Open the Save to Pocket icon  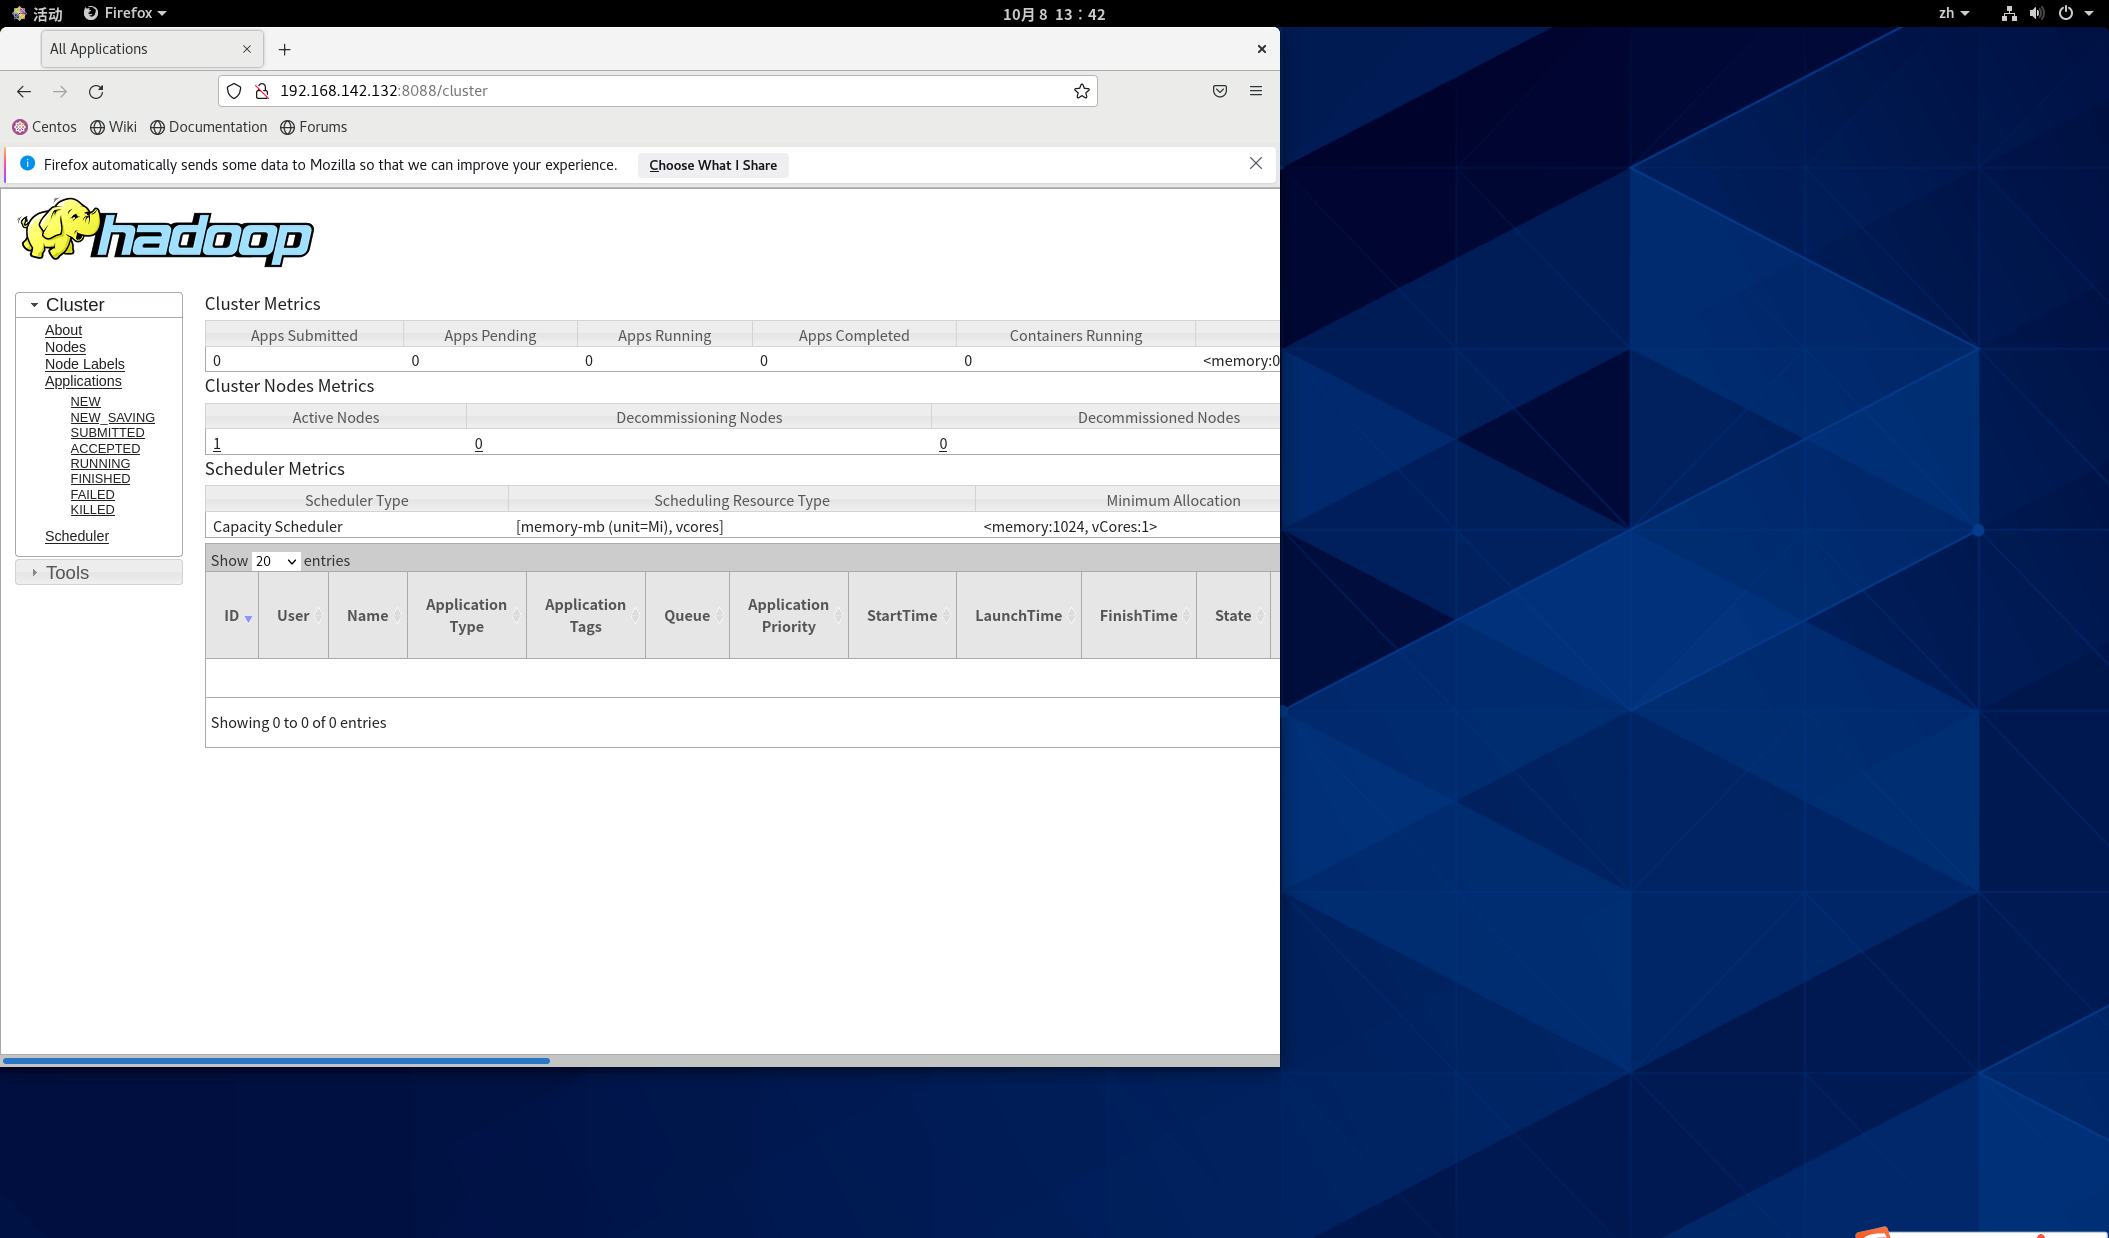tap(1219, 91)
